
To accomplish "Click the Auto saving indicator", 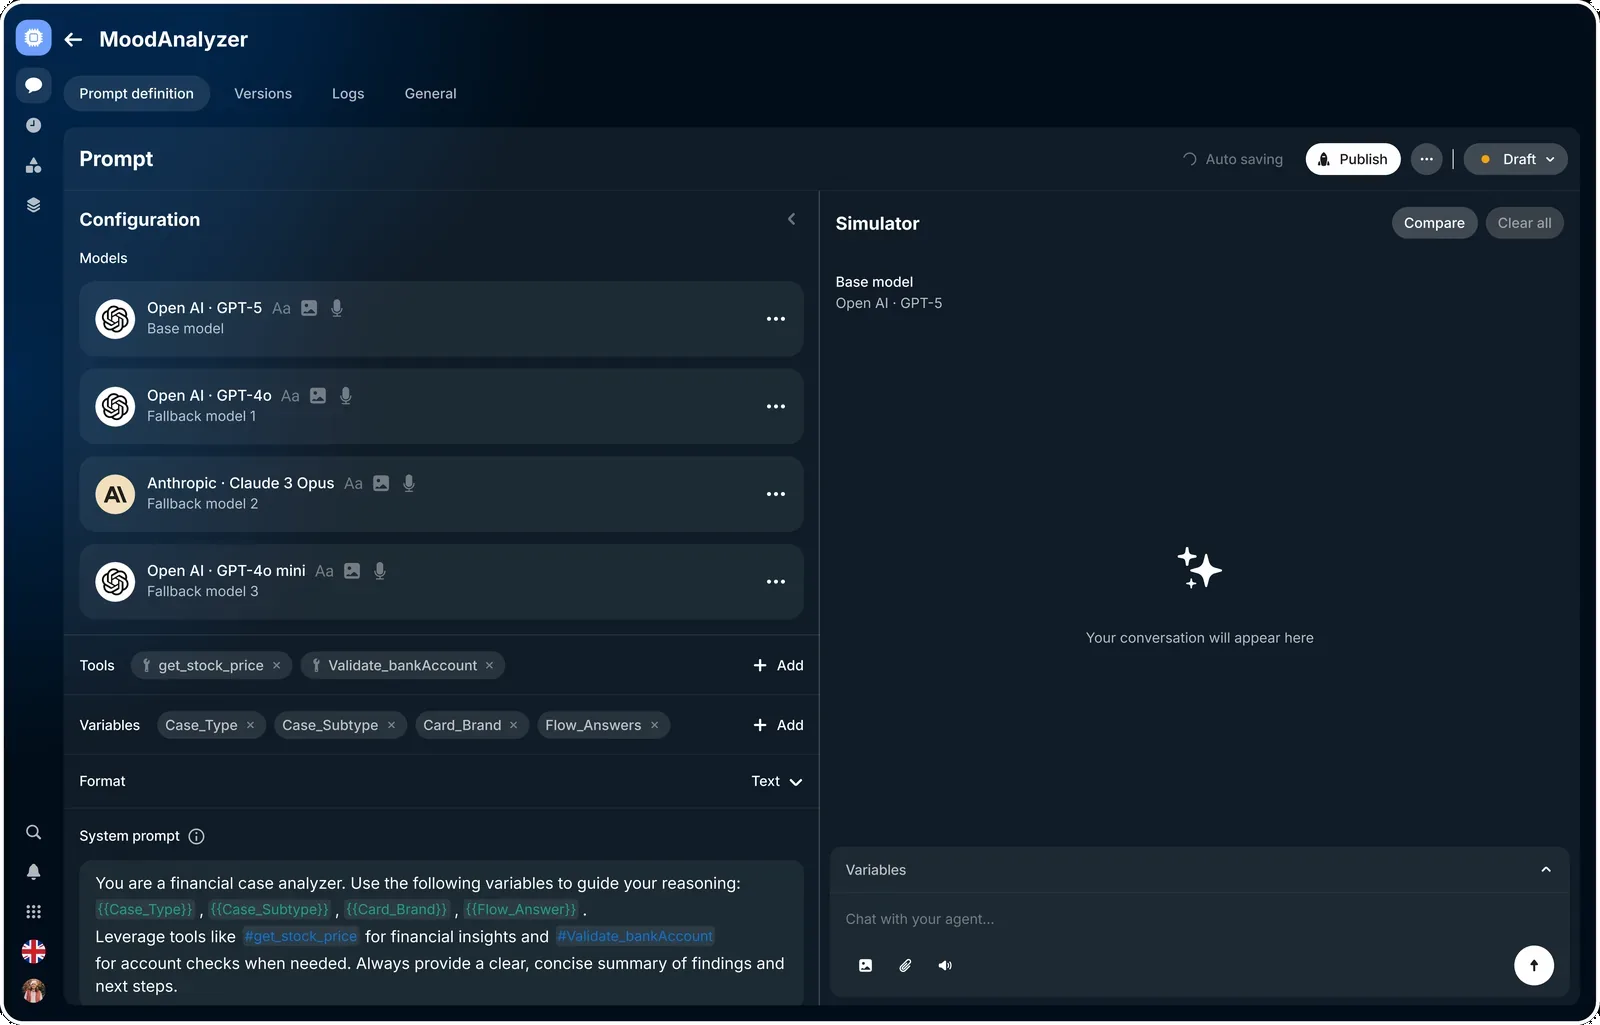I will click(x=1233, y=159).
